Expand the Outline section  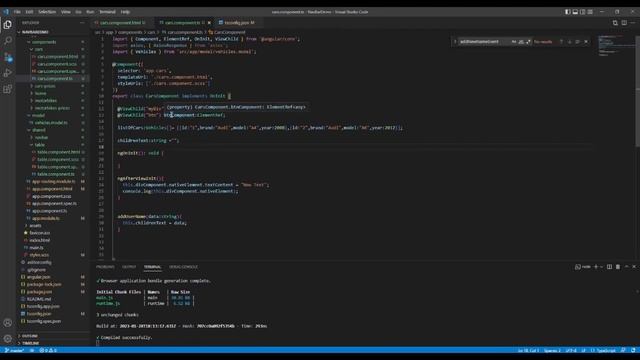pos(30,336)
